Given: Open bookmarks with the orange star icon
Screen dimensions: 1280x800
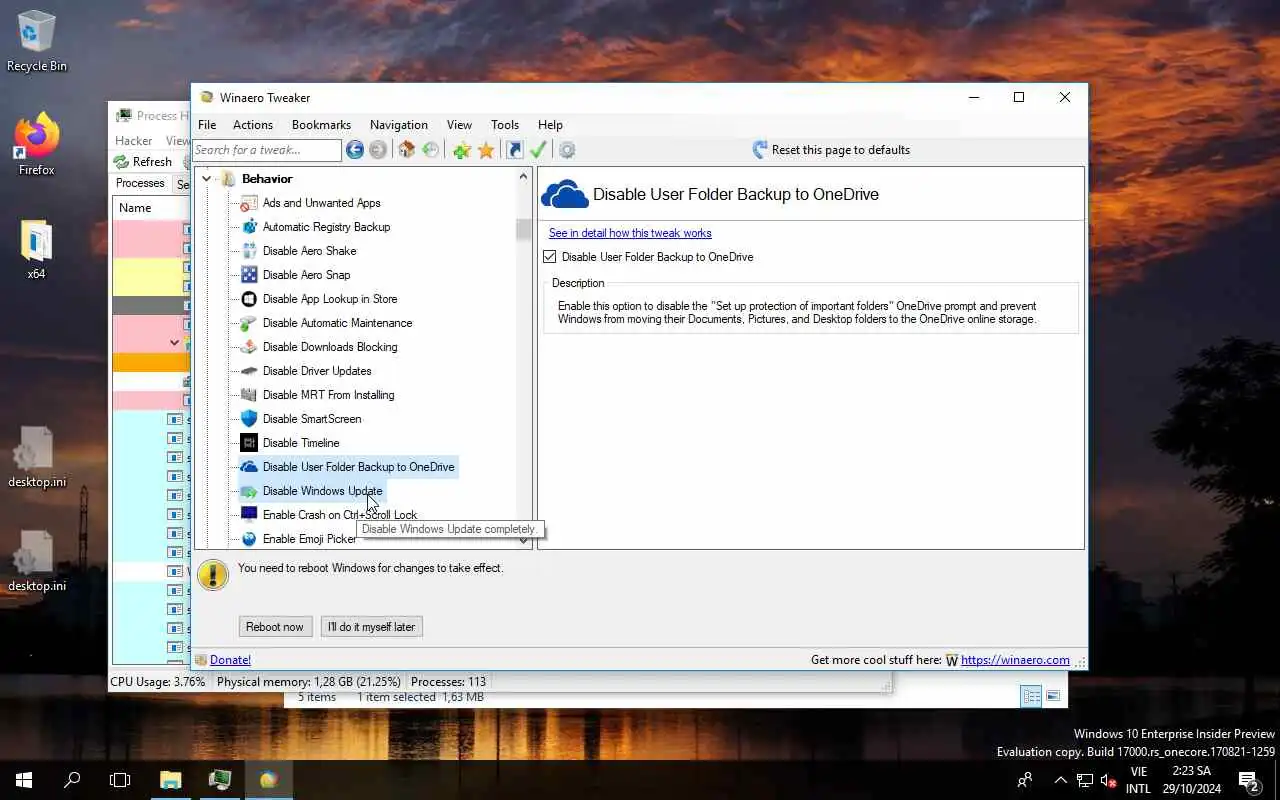Looking at the screenshot, I should coord(486,150).
